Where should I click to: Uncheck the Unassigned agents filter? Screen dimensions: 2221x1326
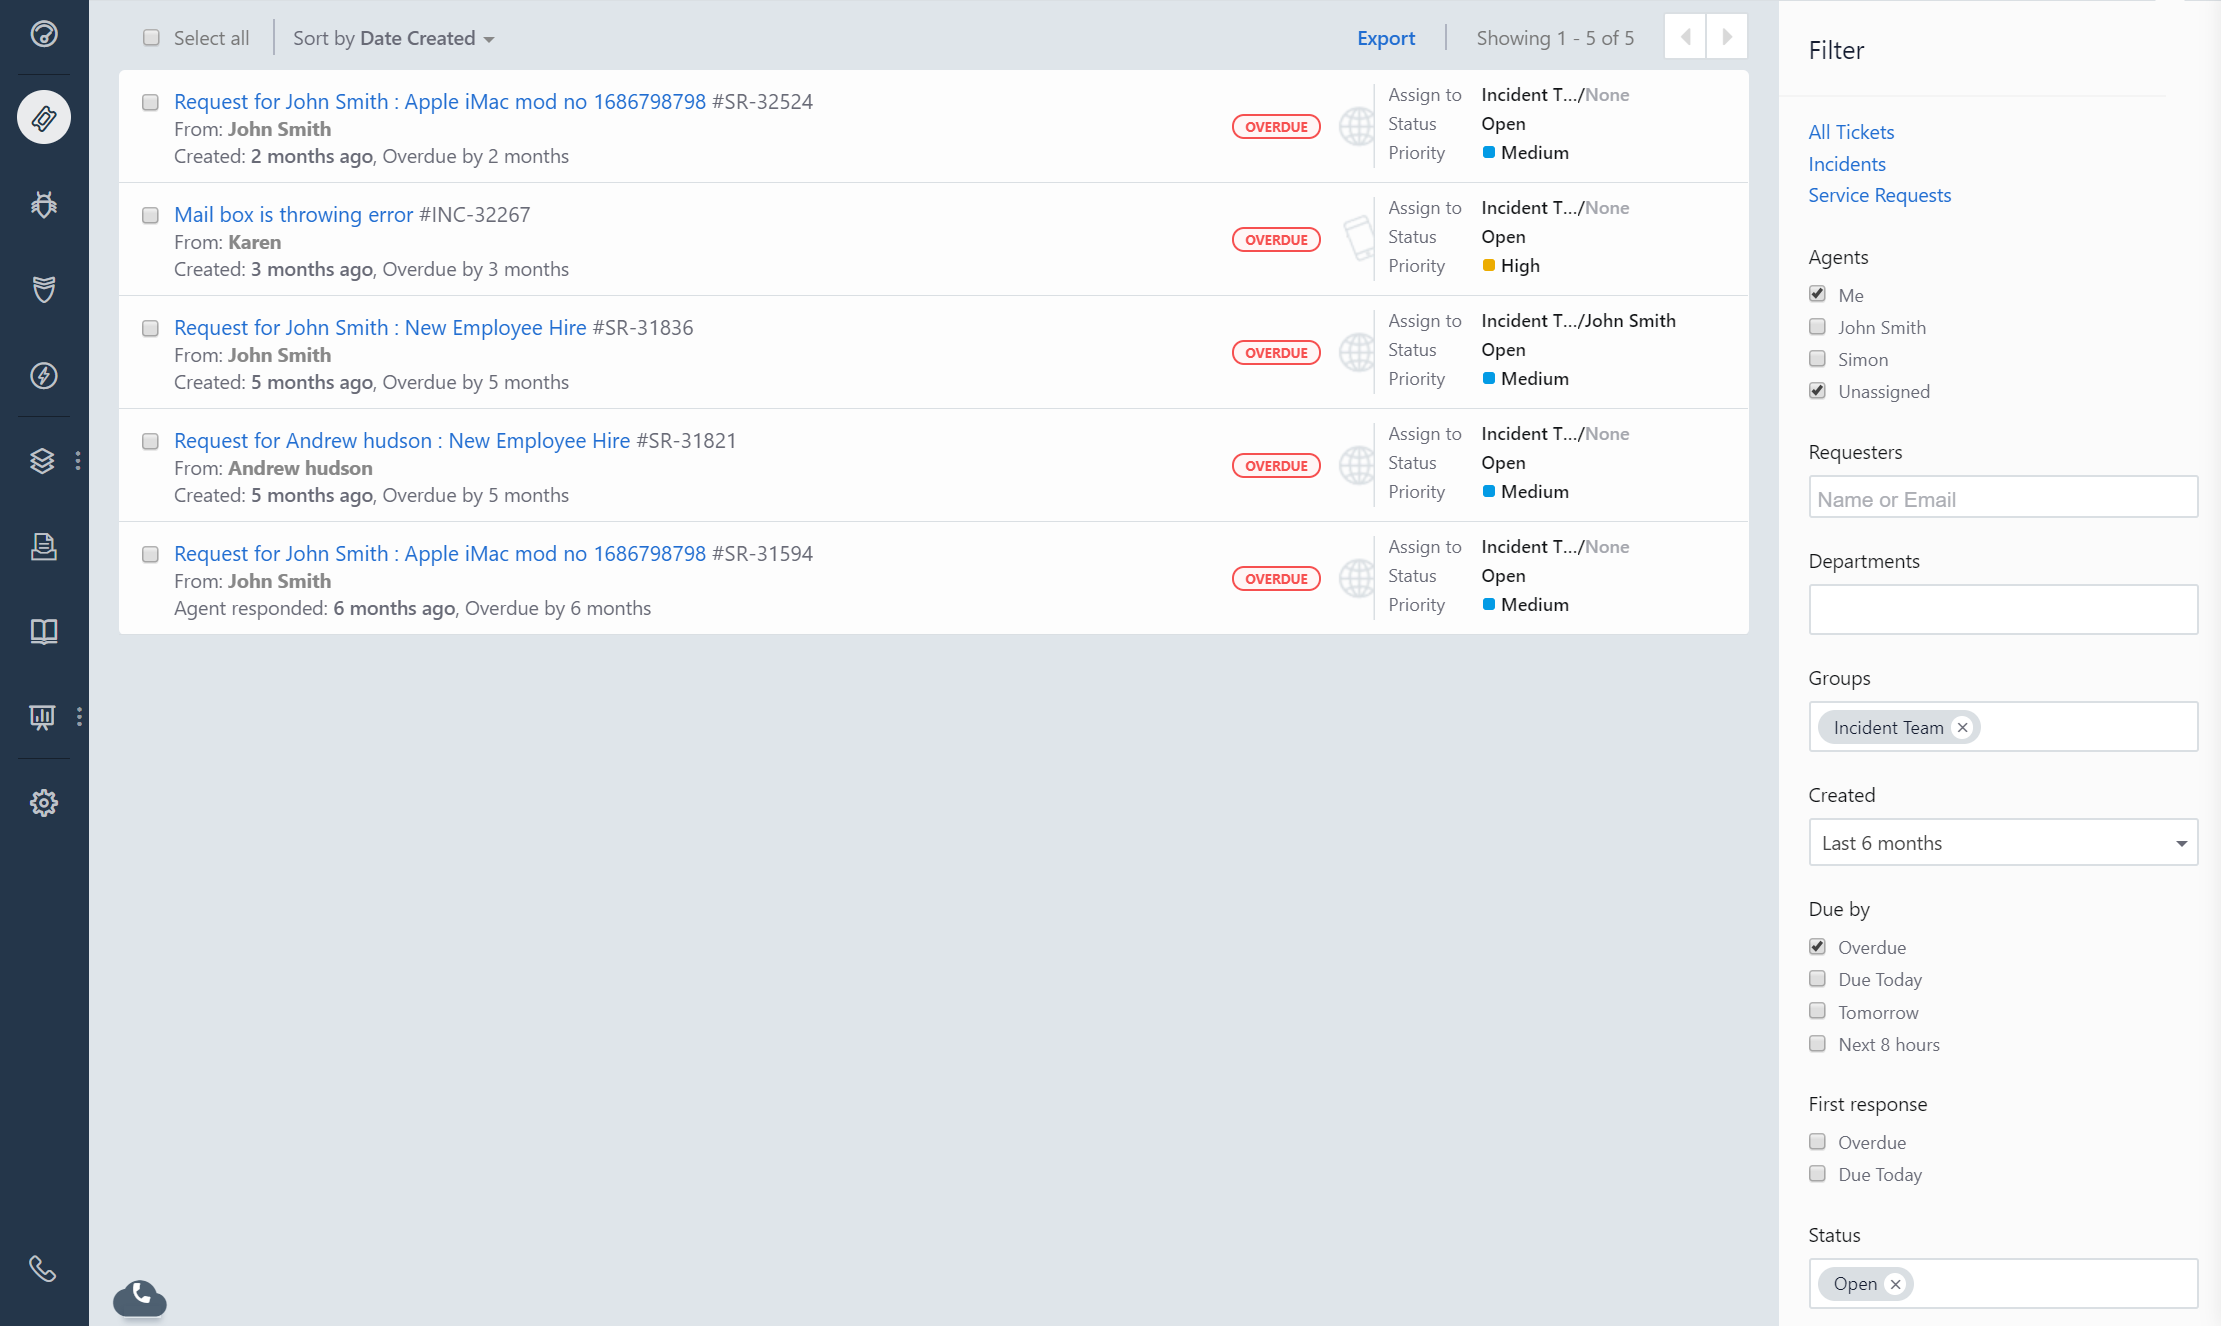1817,390
